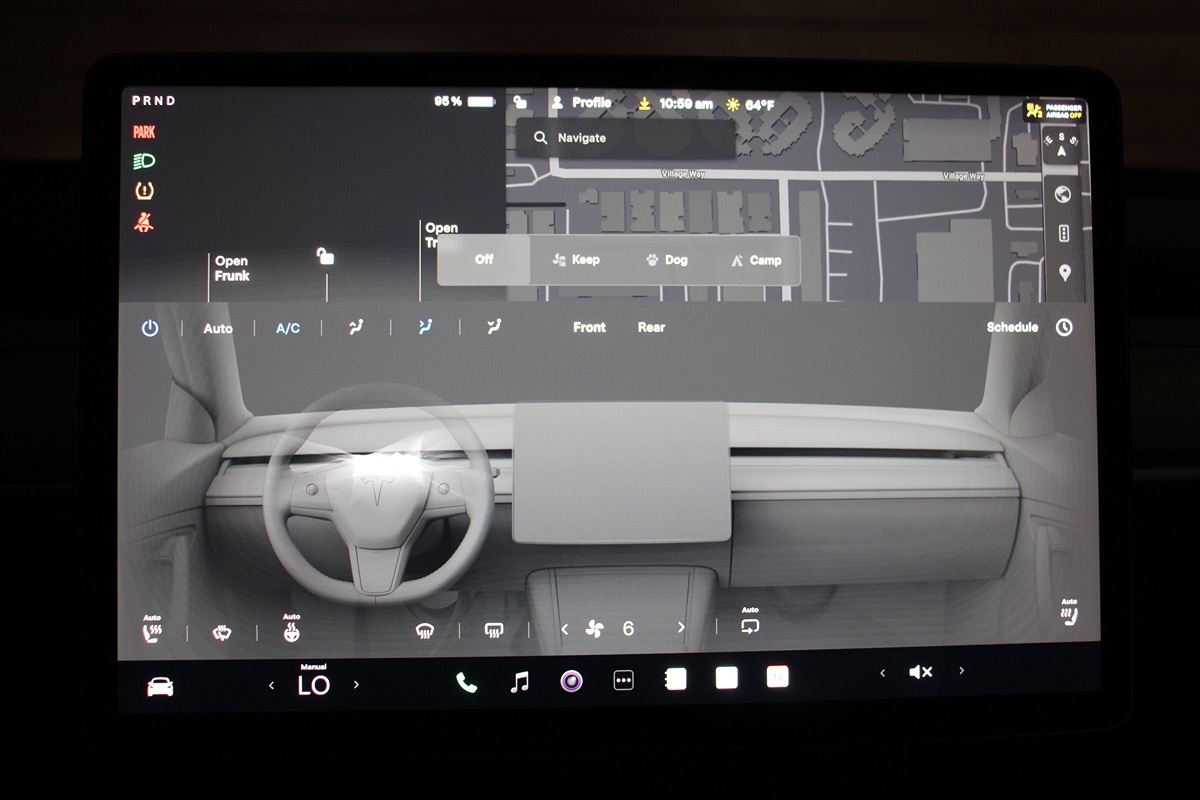Image resolution: width=1200 pixels, height=800 pixels.
Task: Turn on front windshield defrost
Action: (x=425, y=630)
